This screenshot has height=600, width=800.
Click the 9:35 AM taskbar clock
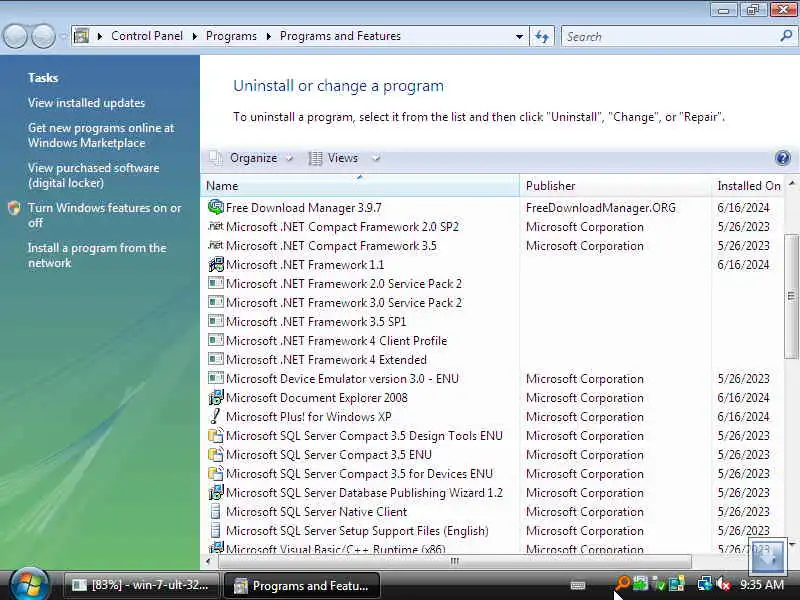(762, 584)
